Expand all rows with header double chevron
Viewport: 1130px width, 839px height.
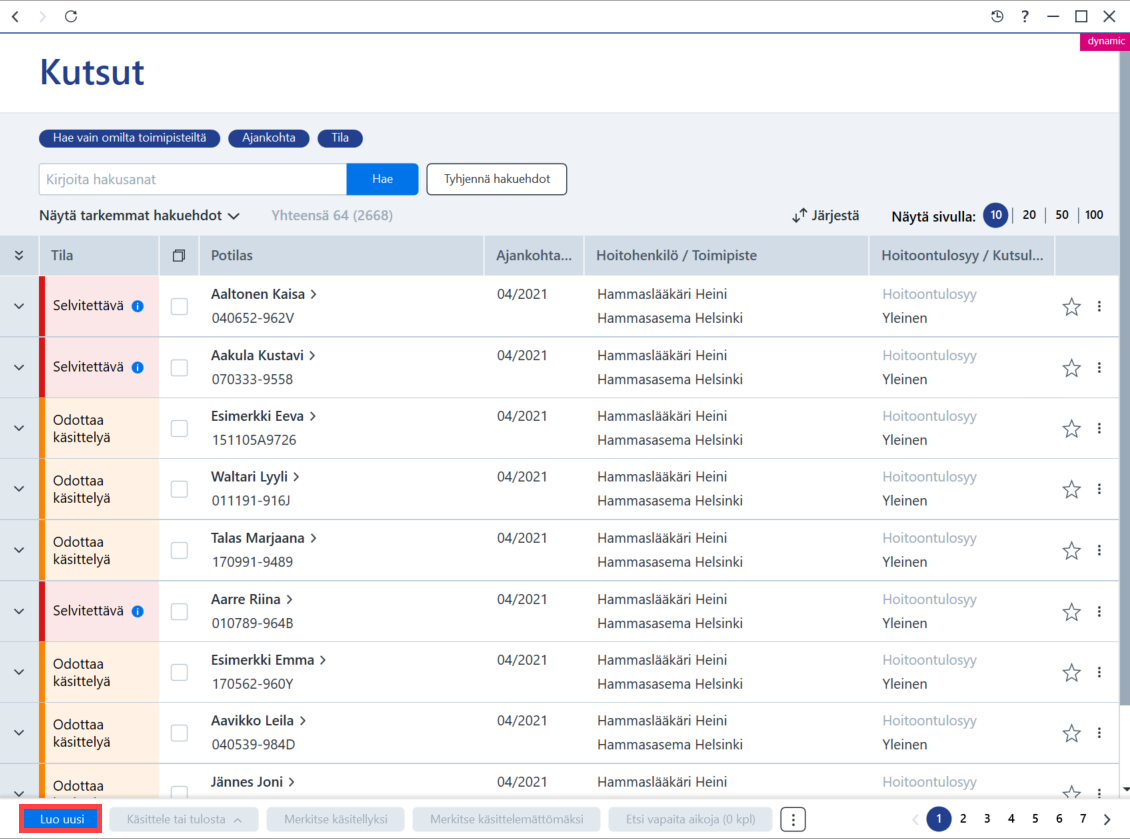(19, 255)
